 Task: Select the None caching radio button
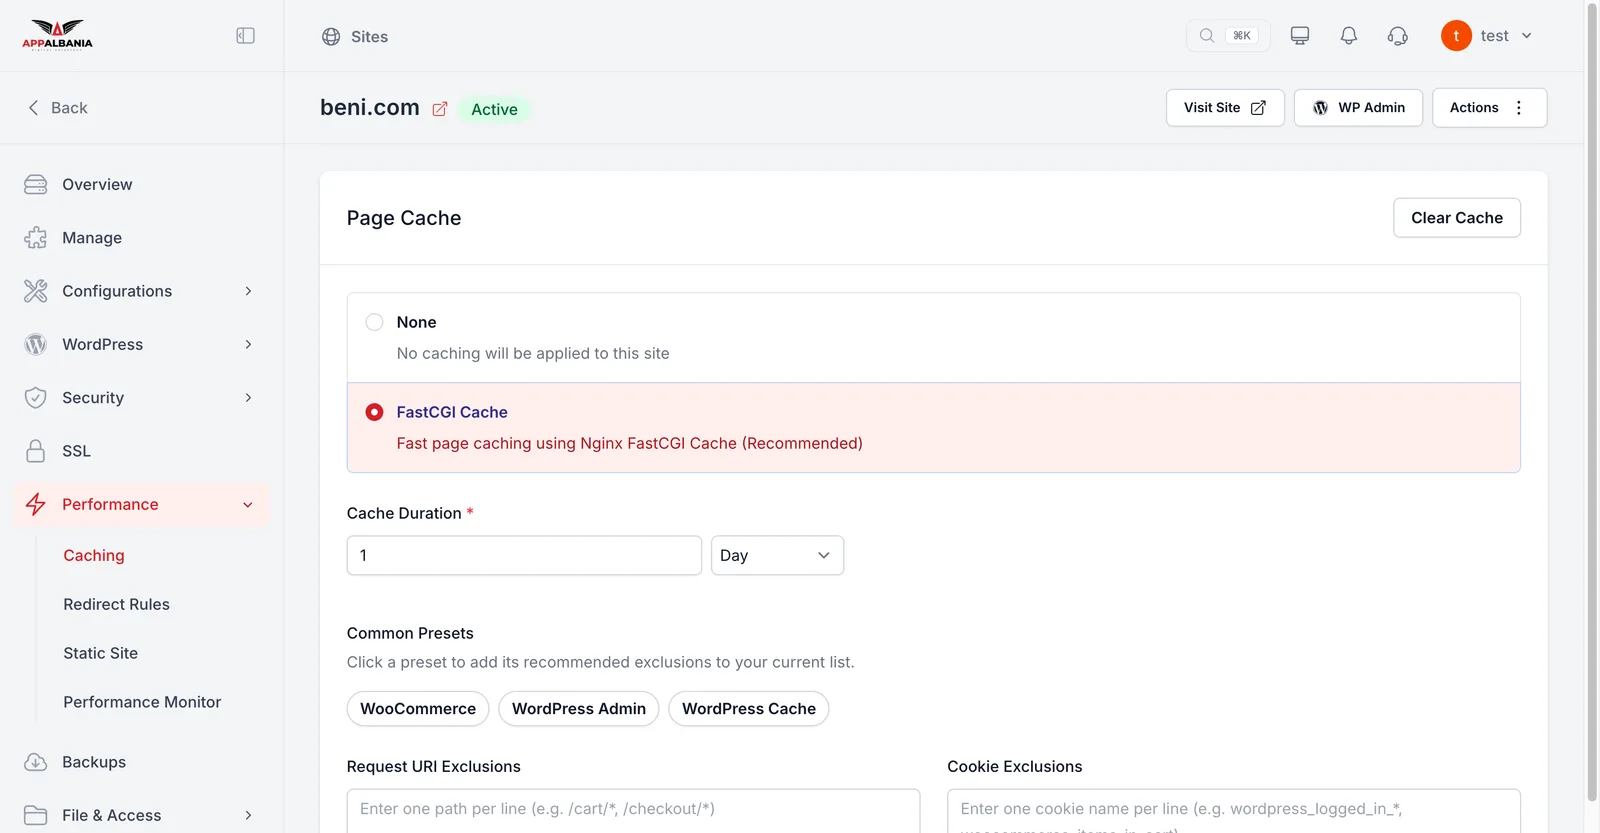click(x=374, y=322)
